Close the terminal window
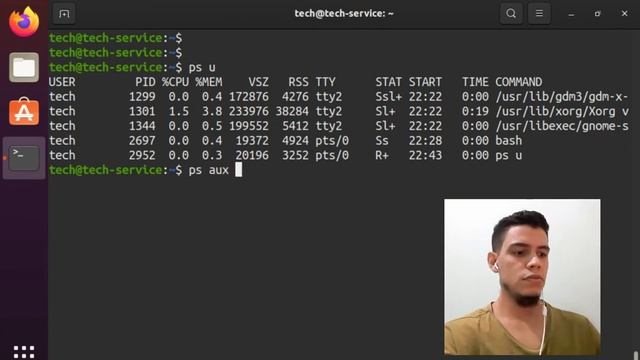Screen dimensions: 640x360 [624, 13]
